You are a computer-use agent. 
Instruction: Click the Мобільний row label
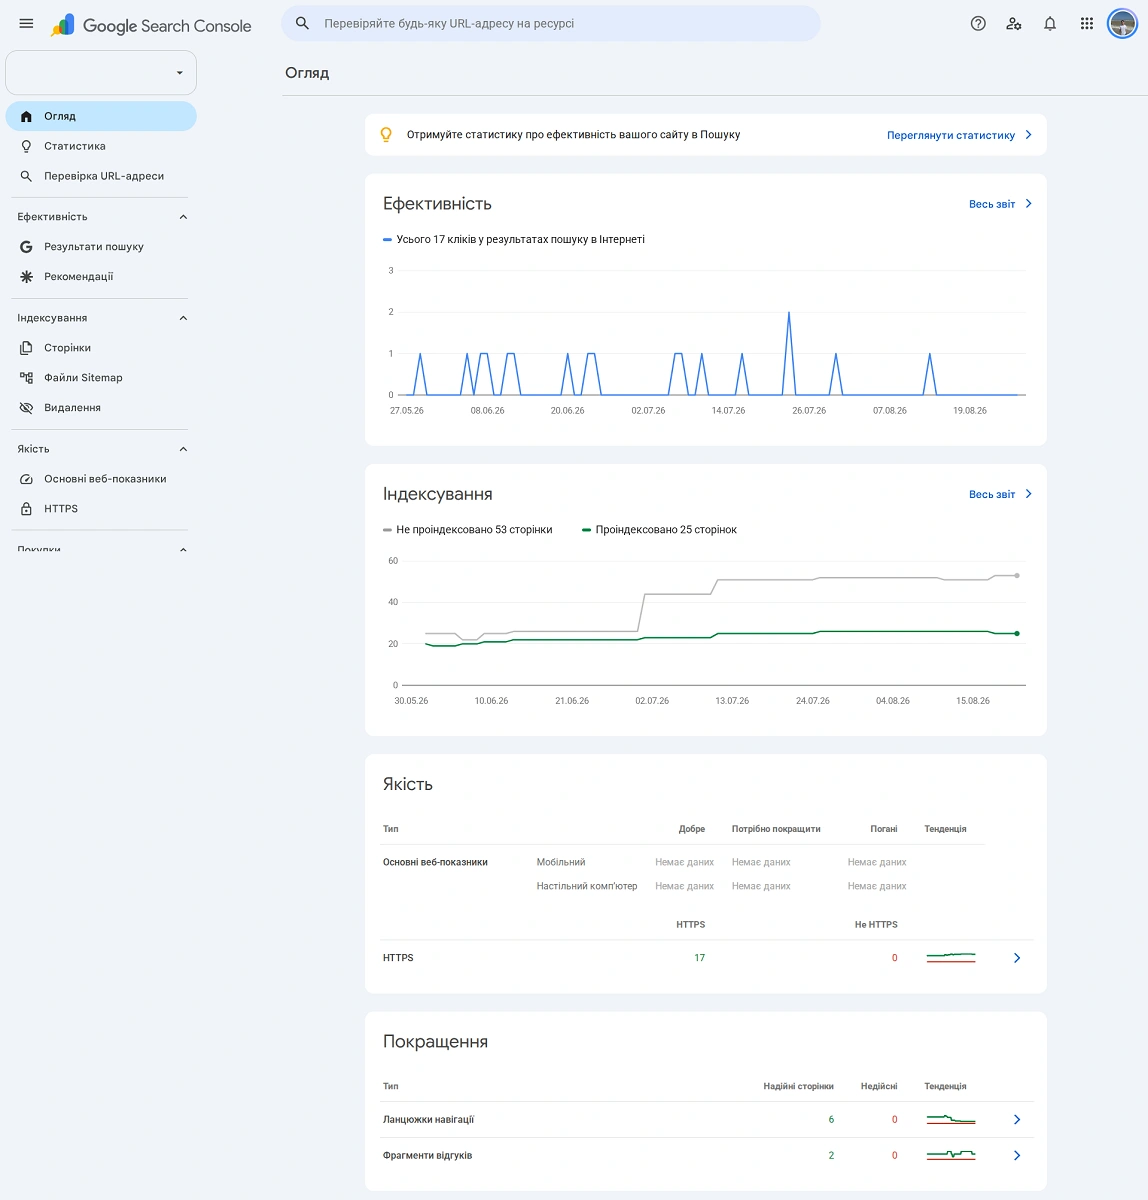tap(561, 862)
